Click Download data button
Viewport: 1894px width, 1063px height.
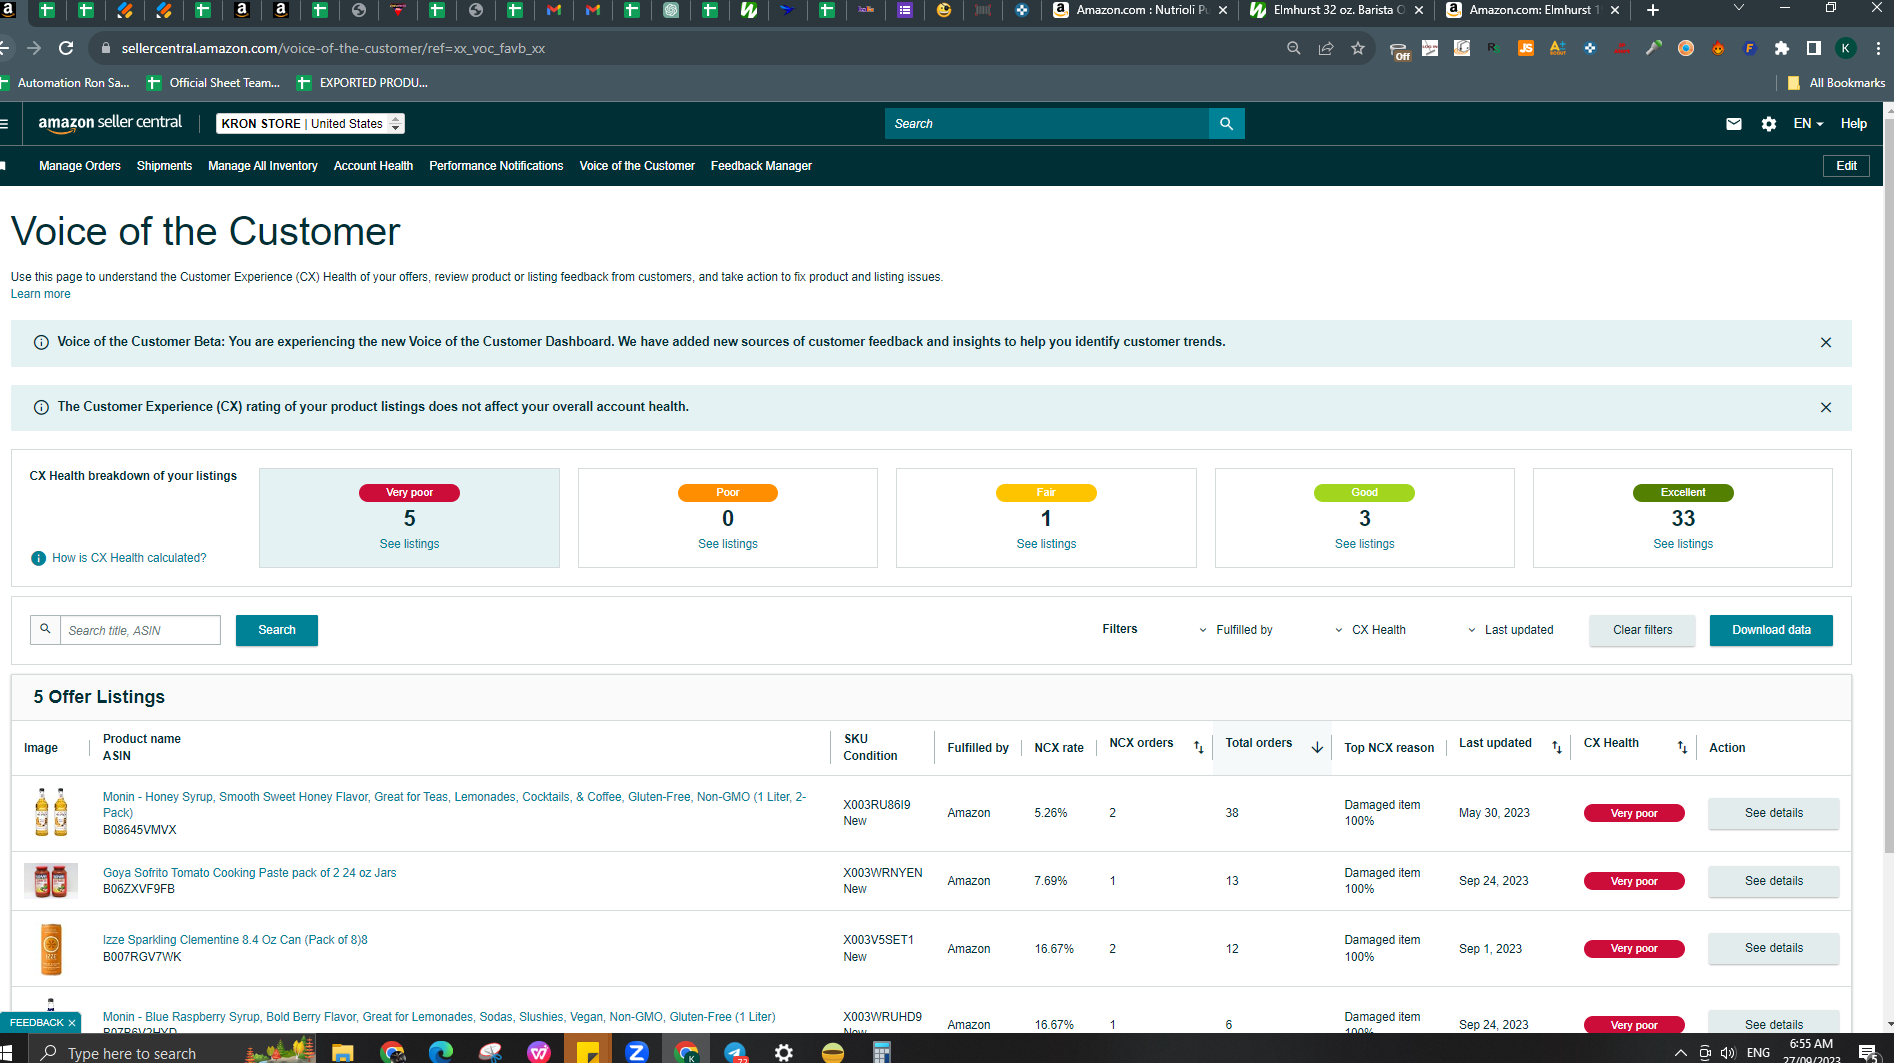pyautogui.click(x=1771, y=630)
